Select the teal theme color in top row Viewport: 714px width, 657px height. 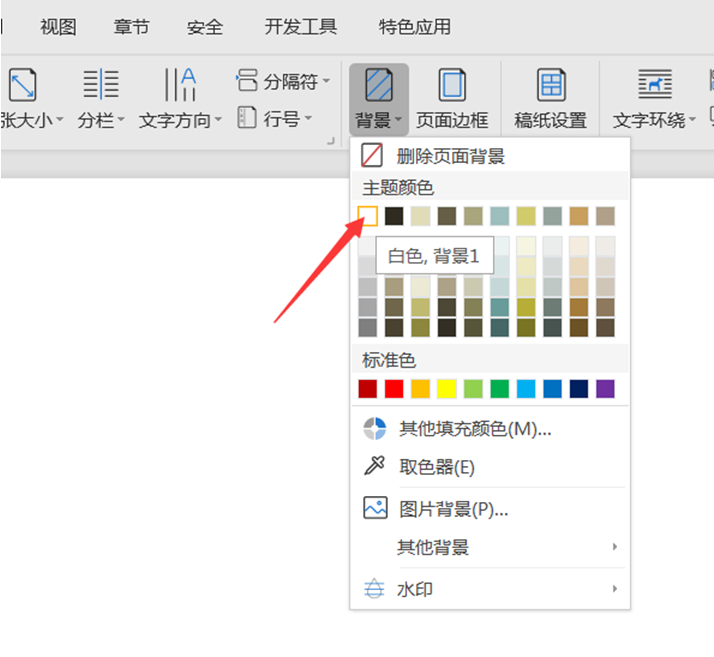(x=500, y=216)
